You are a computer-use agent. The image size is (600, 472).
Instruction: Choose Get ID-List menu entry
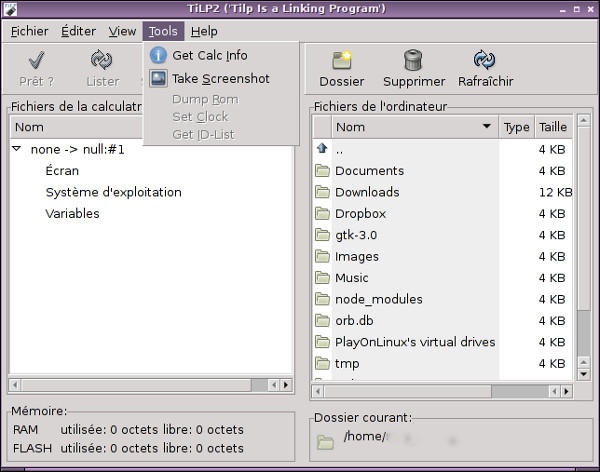point(221,134)
